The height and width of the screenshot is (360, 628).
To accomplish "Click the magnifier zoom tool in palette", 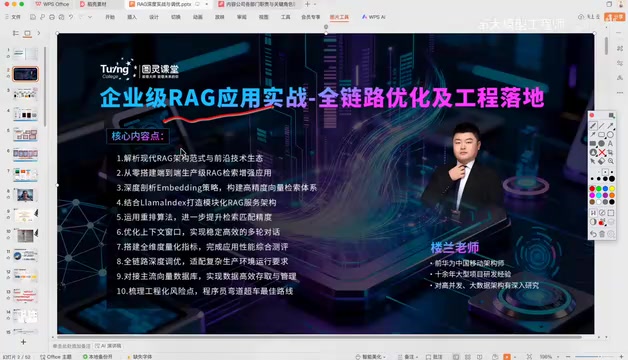I will pyautogui.click(x=611, y=161).
